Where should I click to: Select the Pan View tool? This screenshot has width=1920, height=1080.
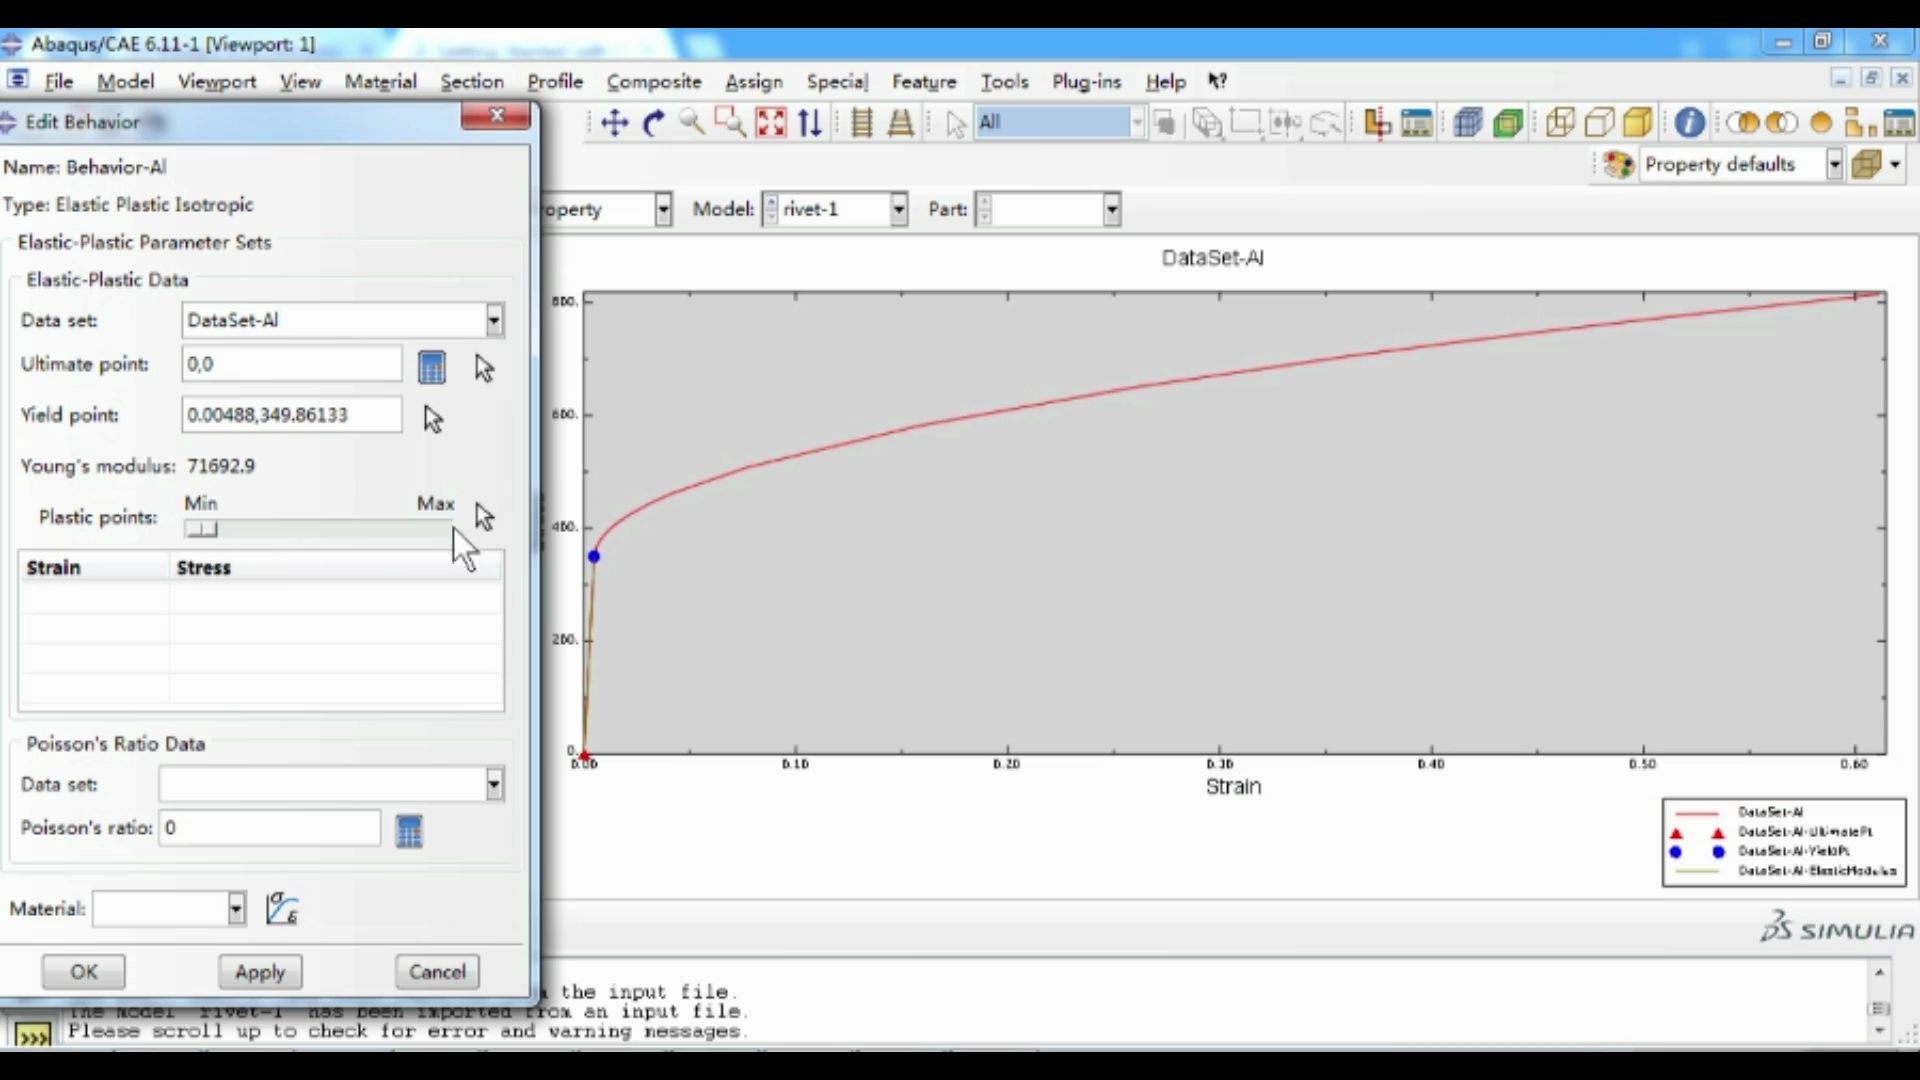[x=614, y=123]
